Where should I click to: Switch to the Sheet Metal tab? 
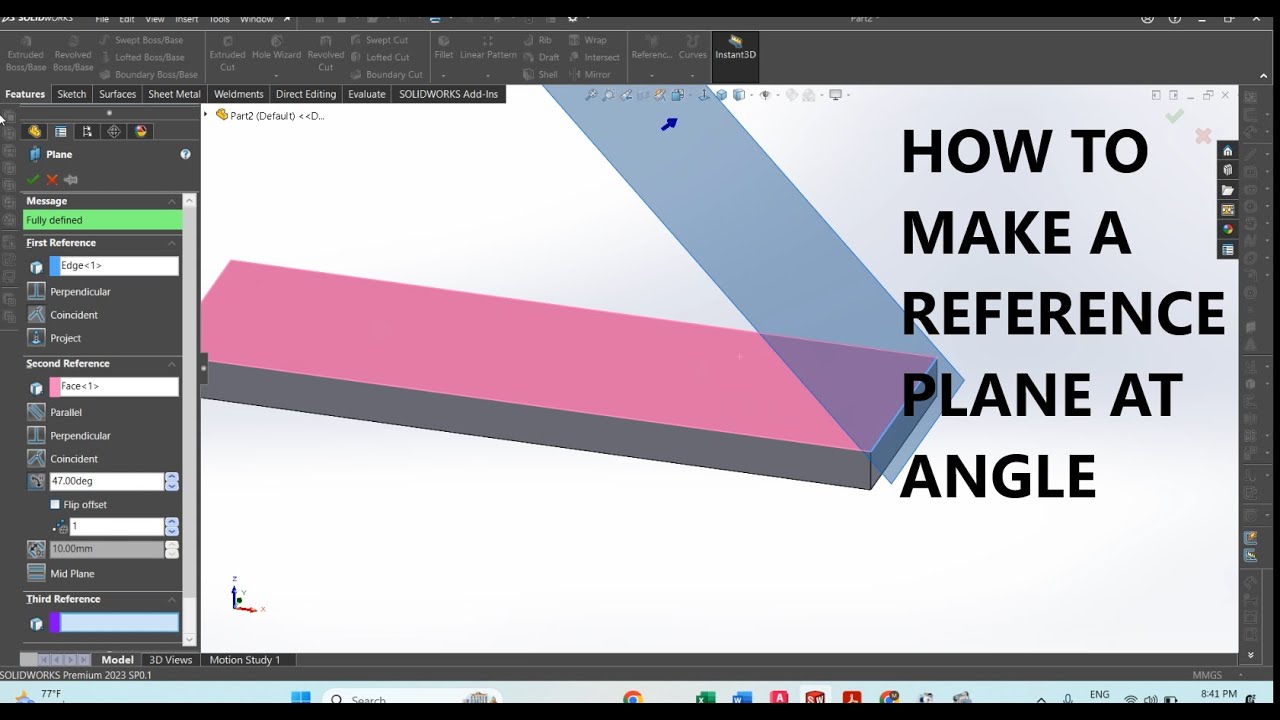[174, 94]
